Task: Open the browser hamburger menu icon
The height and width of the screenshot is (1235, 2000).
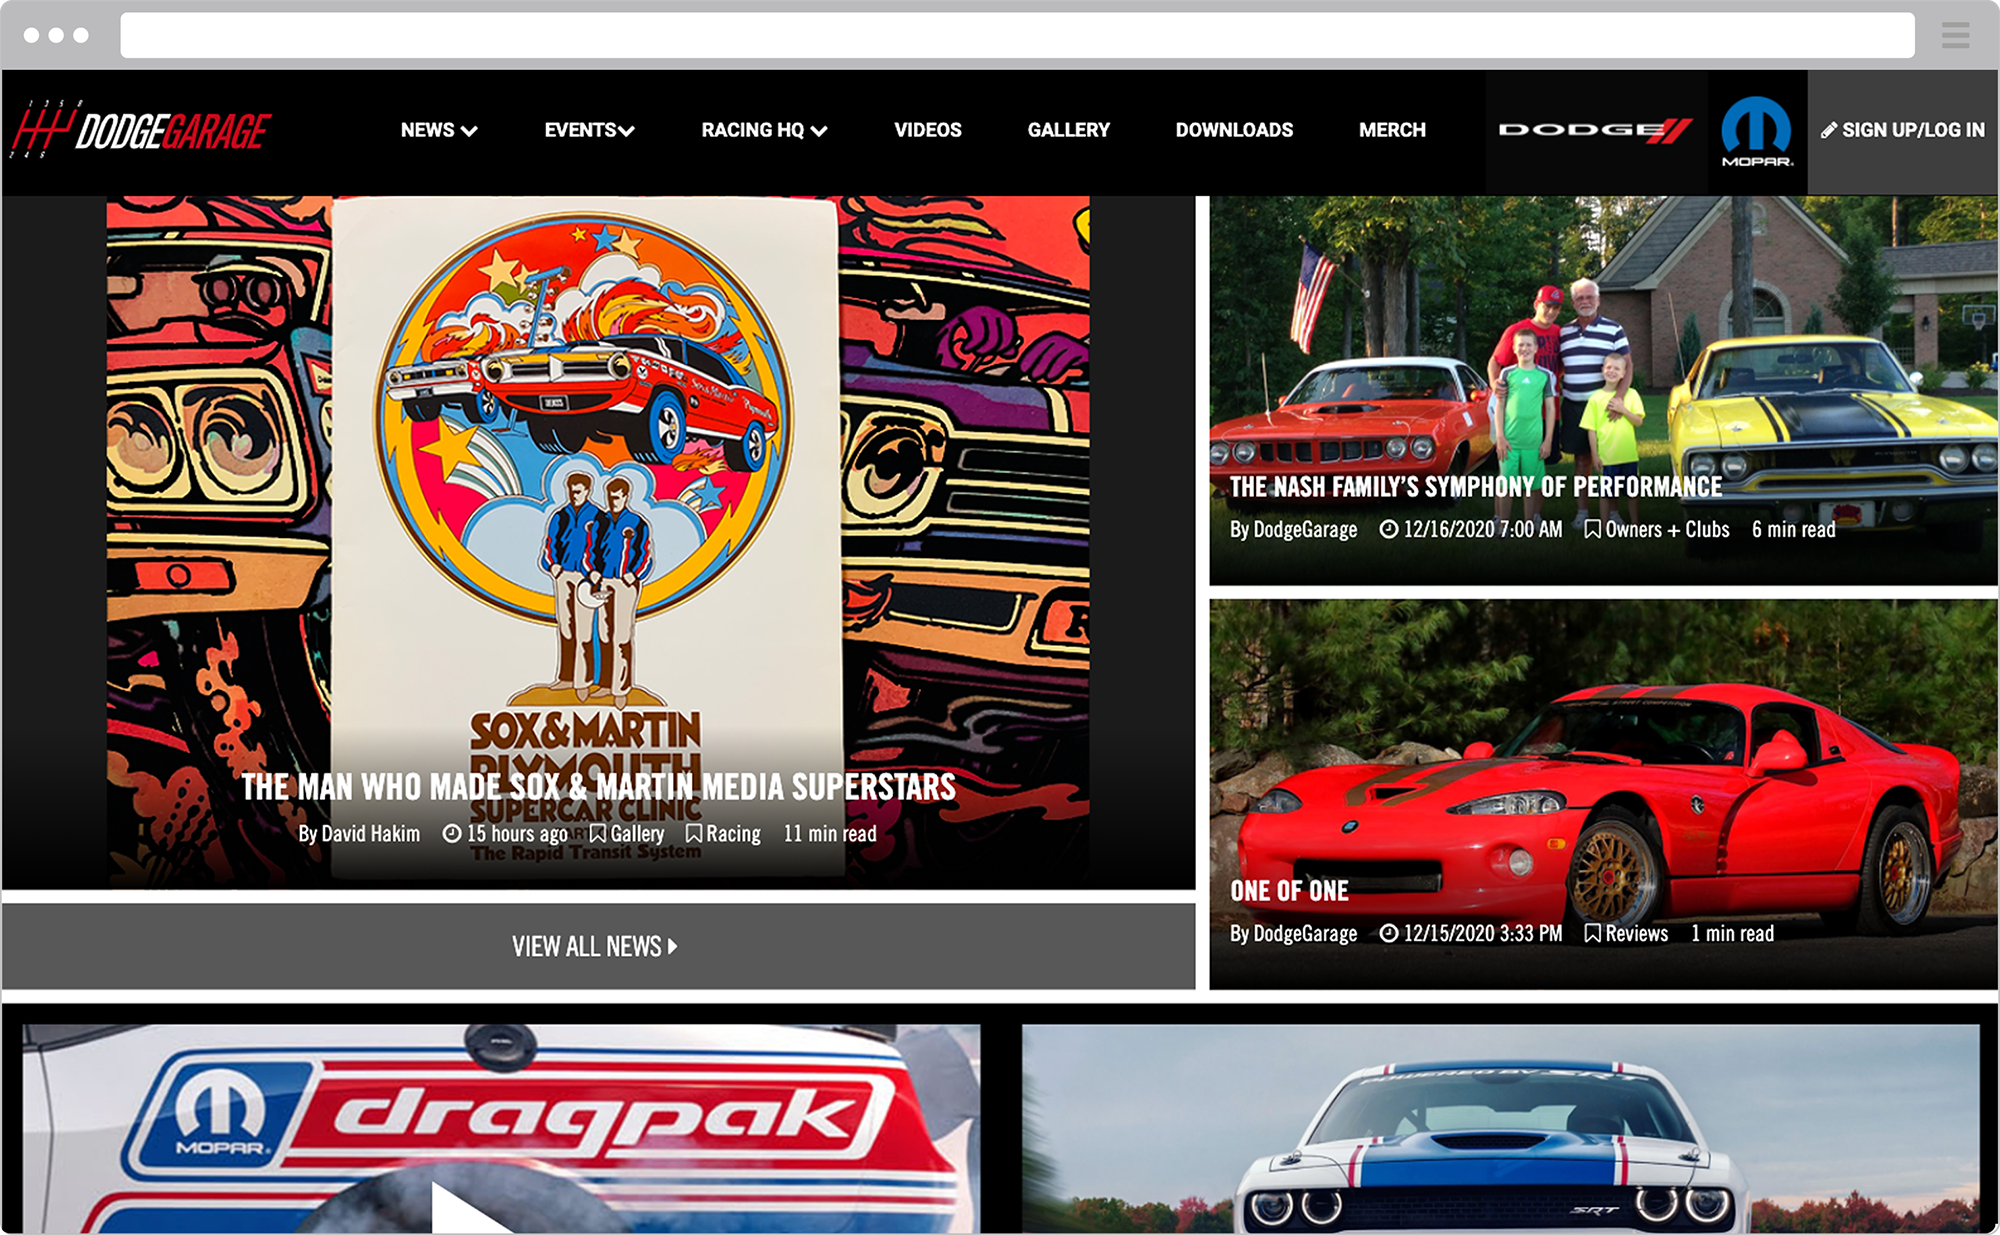Action: 1955,36
